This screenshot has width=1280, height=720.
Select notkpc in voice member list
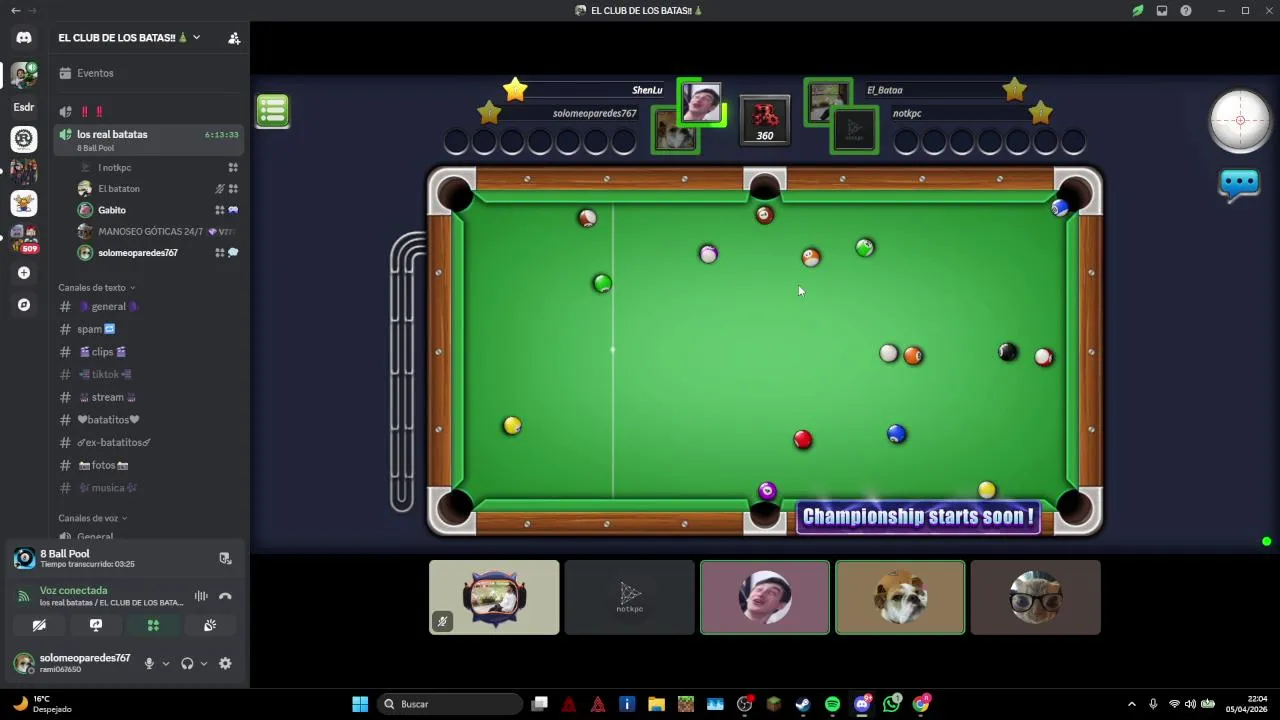158,168
